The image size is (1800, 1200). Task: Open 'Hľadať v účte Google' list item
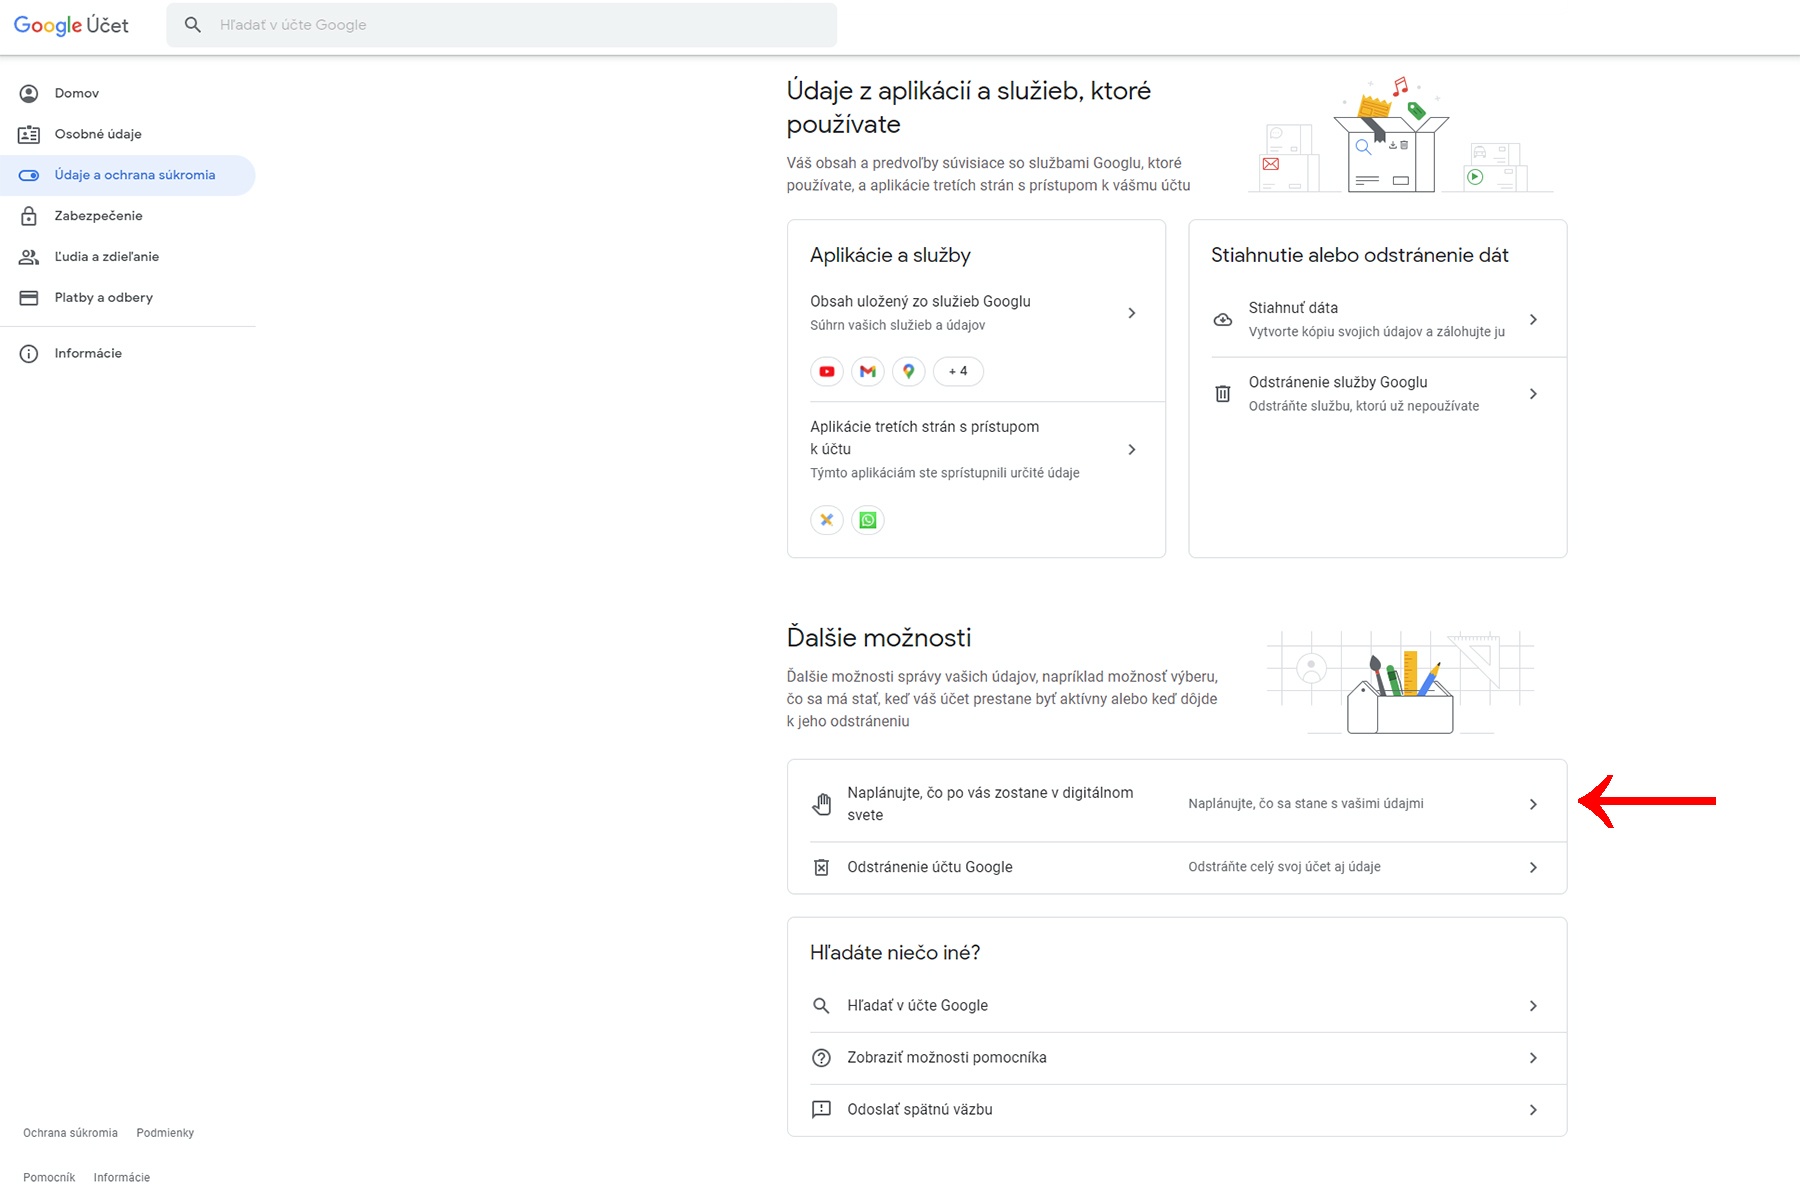(1177, 1005)
